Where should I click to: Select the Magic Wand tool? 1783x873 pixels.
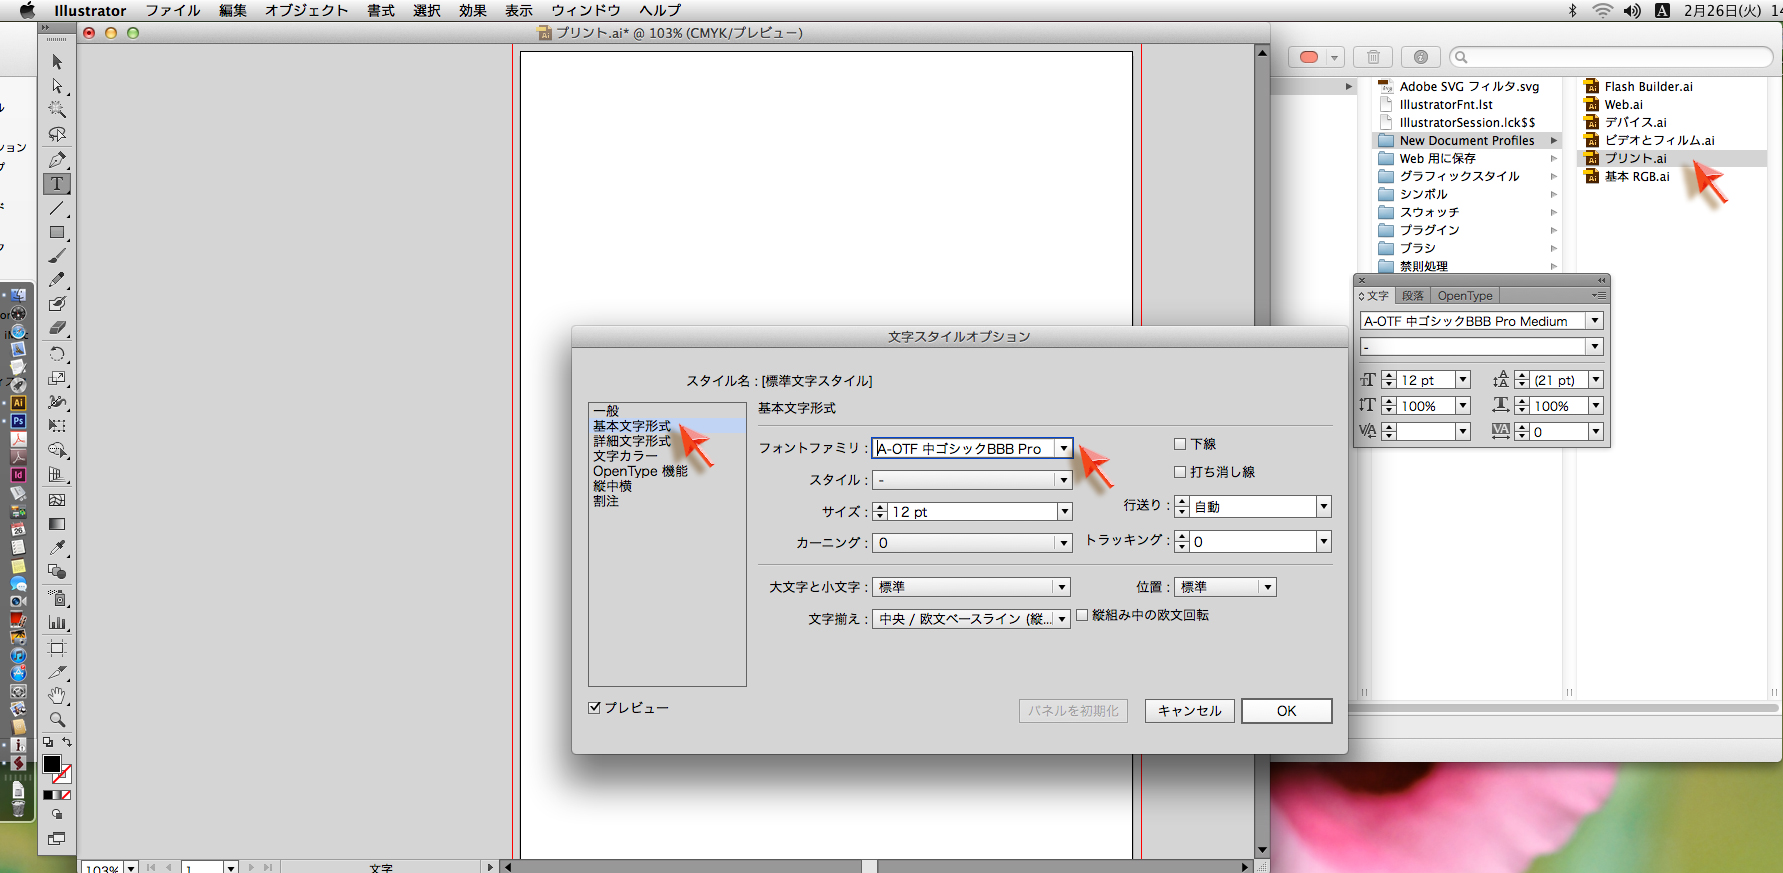57,110
